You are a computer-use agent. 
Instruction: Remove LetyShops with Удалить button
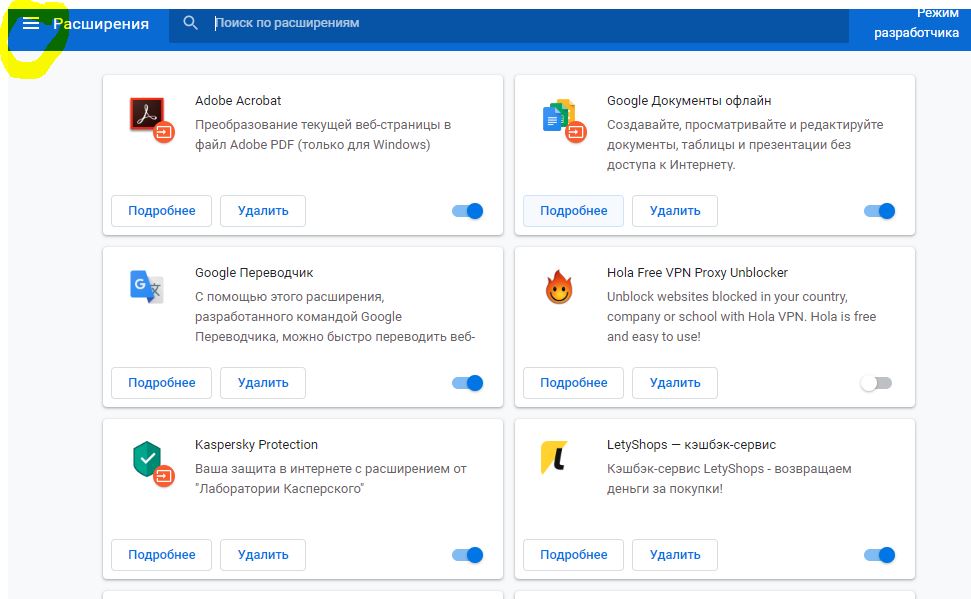(x=675, y=555)
